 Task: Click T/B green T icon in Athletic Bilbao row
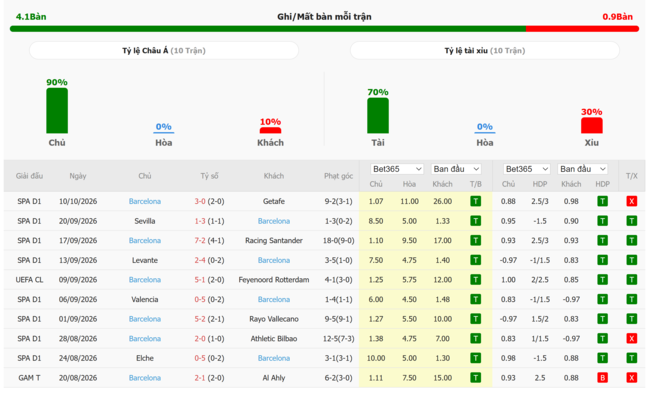[x=475, y=339]
